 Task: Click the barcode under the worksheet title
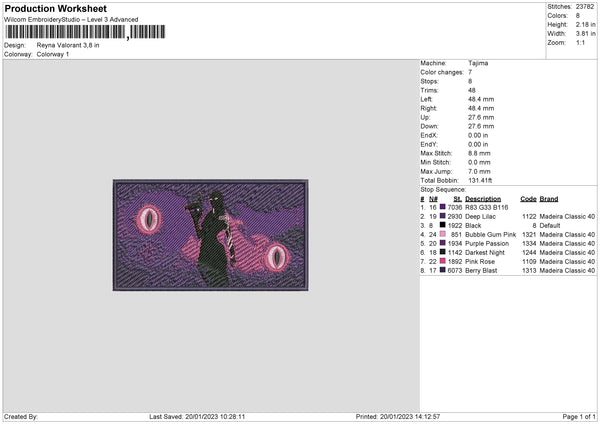(x=85, y=32)
